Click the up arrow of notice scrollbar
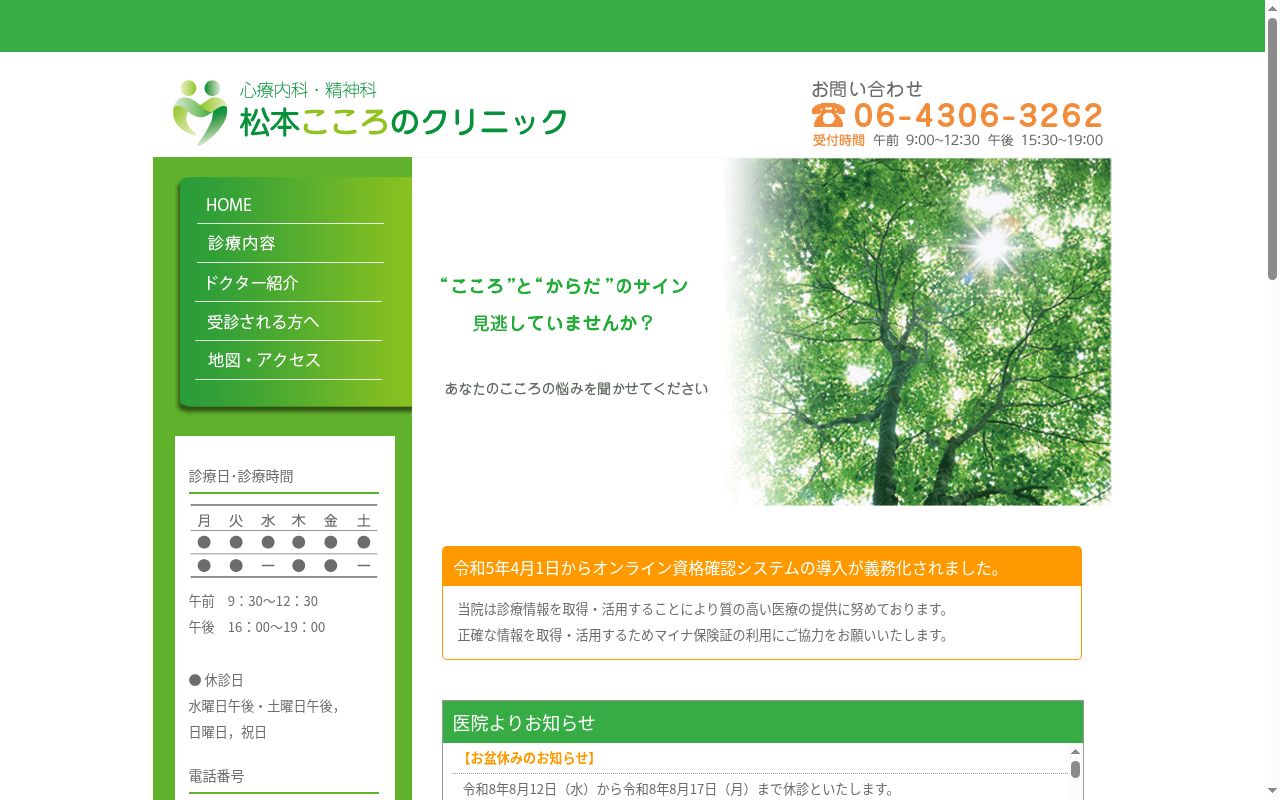 click(x=1075, y=751)
